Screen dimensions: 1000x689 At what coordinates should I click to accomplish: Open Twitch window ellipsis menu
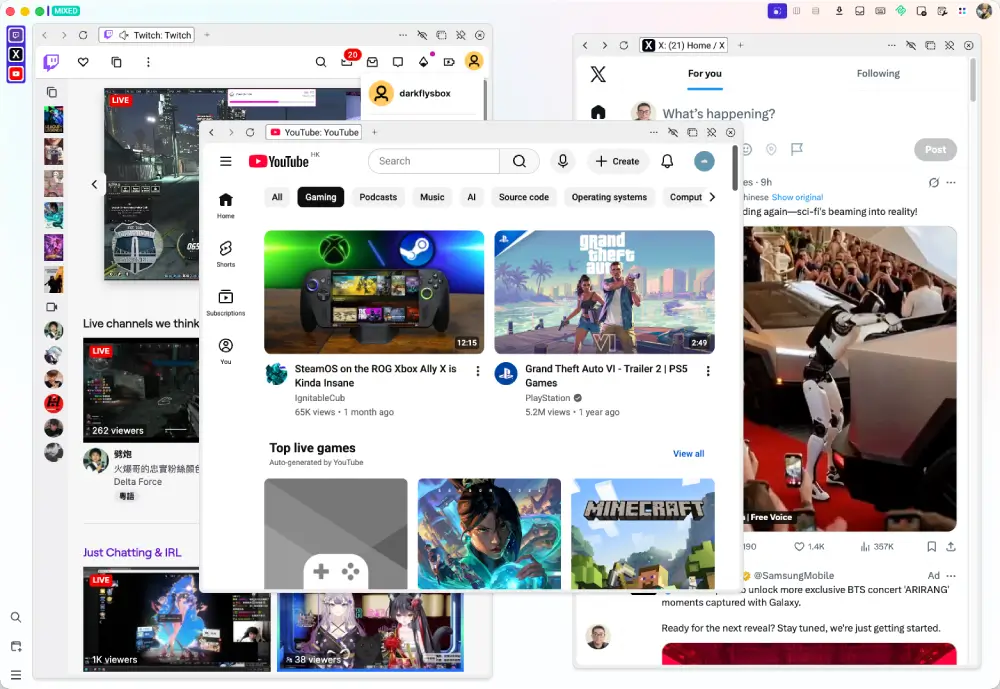coord(402,35)
